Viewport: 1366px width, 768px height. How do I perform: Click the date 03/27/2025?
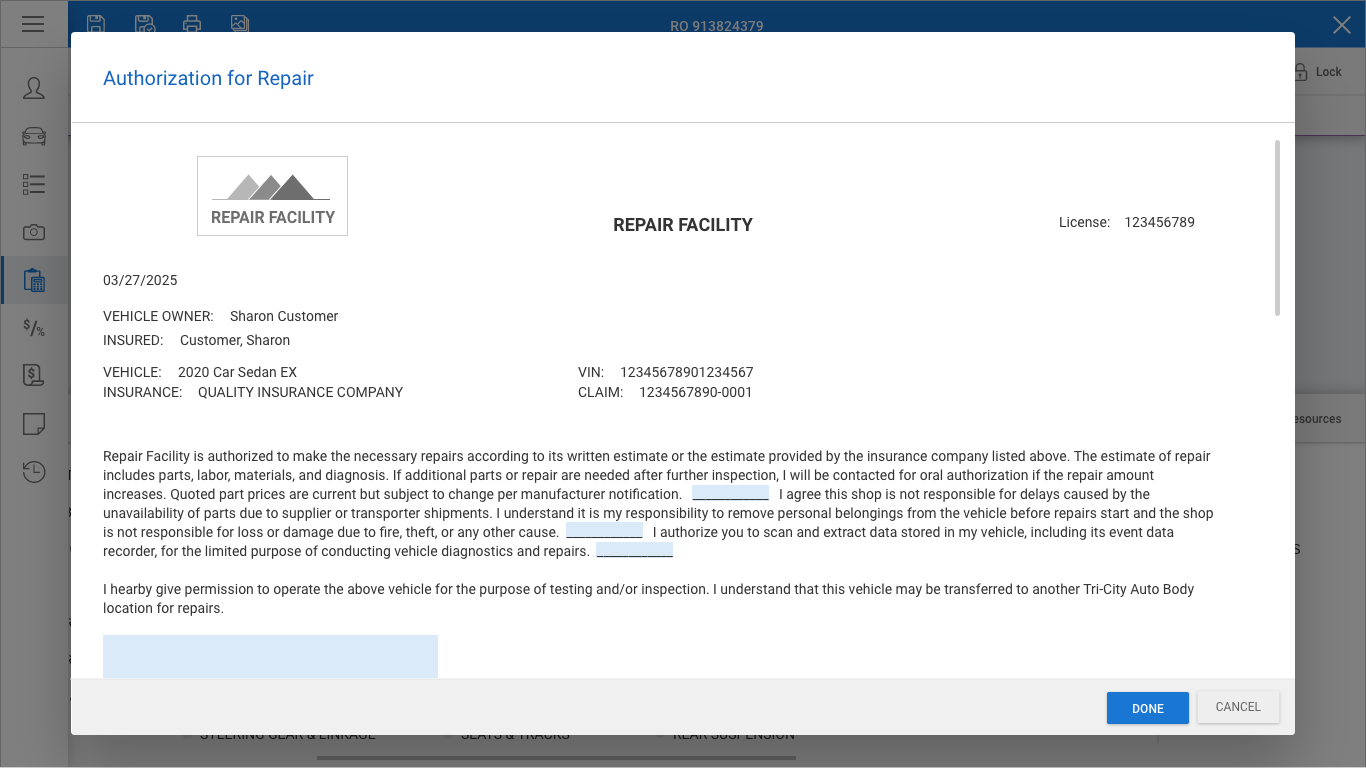pyautogui.click(x=140, y=280)
